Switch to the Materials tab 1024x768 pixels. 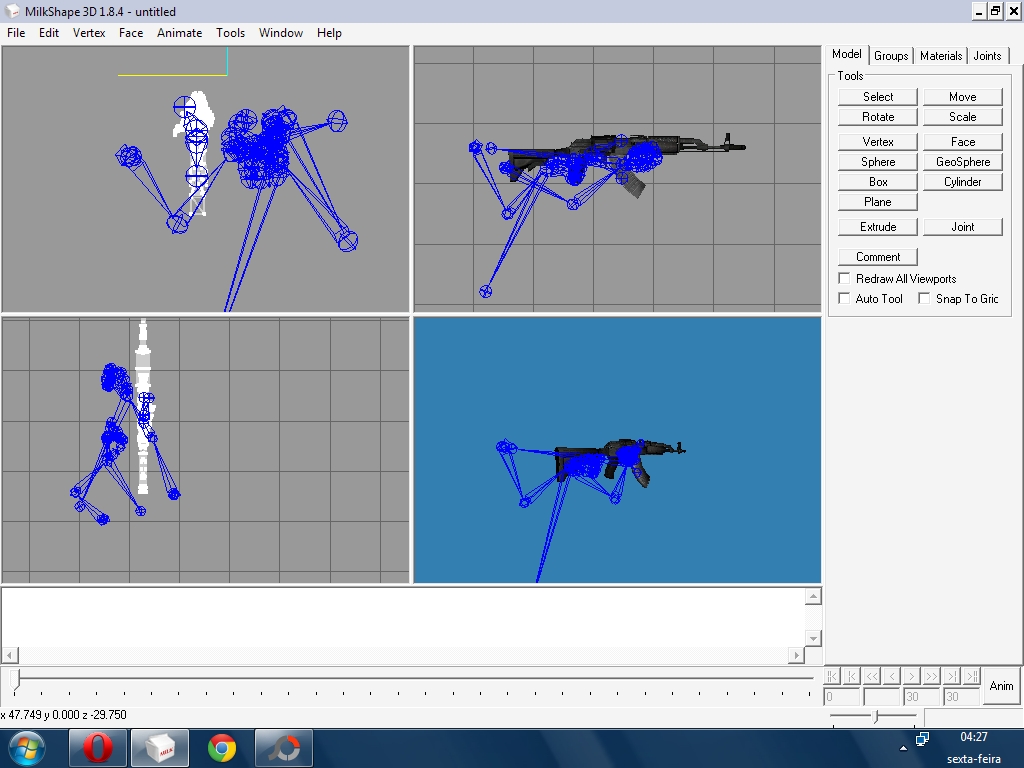point(941,56)
